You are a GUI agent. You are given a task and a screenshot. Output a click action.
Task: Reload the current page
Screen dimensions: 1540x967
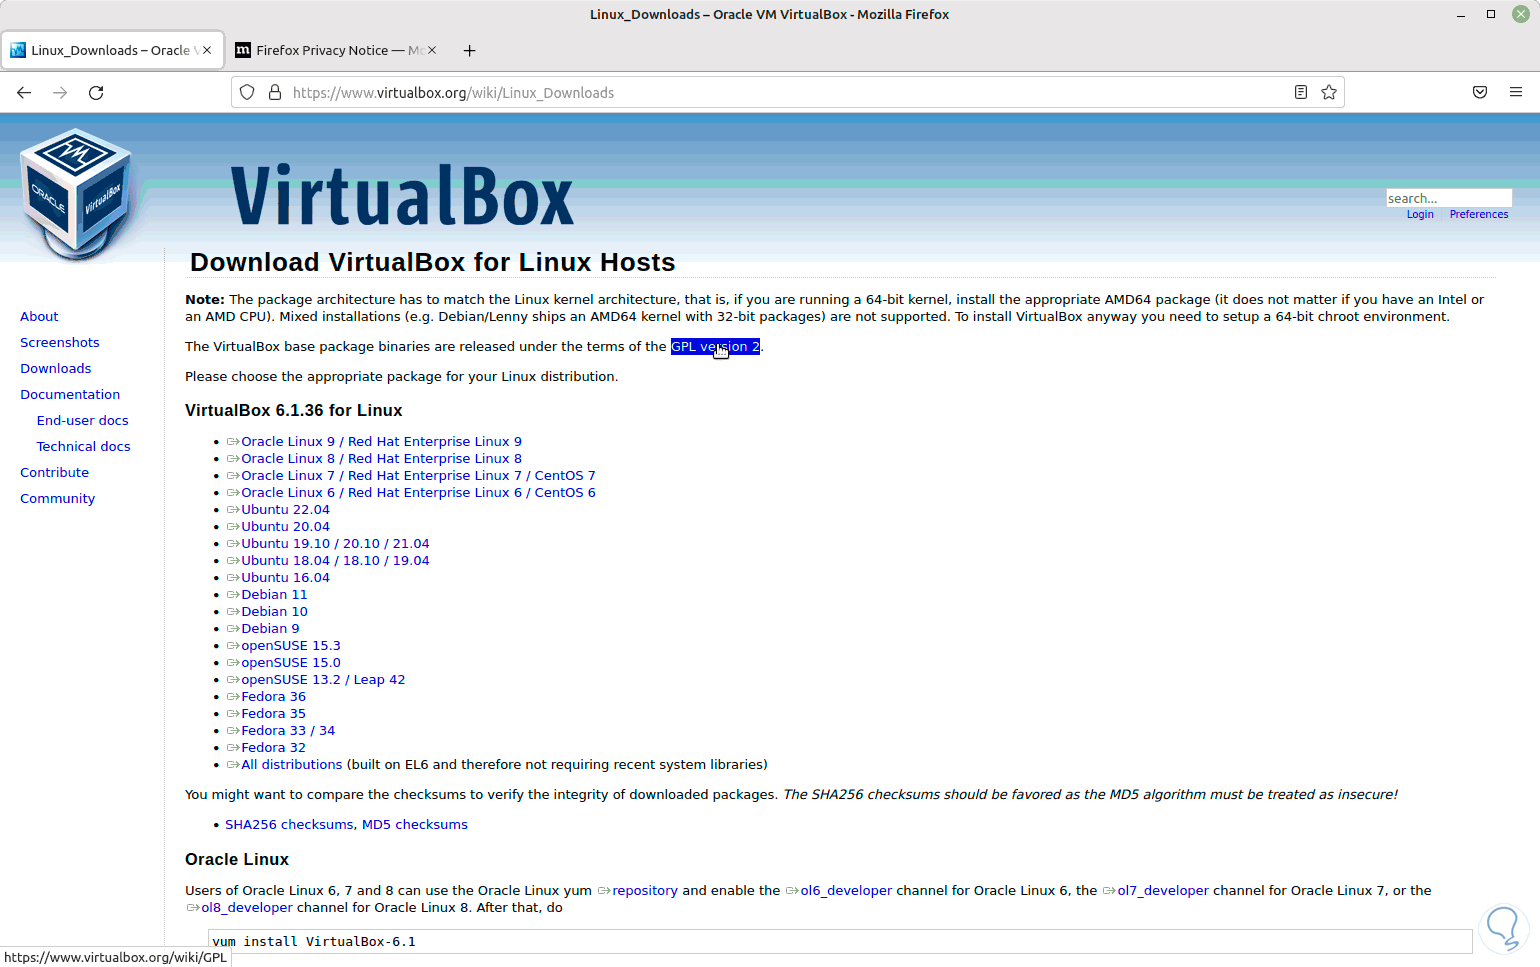(96, 93)
